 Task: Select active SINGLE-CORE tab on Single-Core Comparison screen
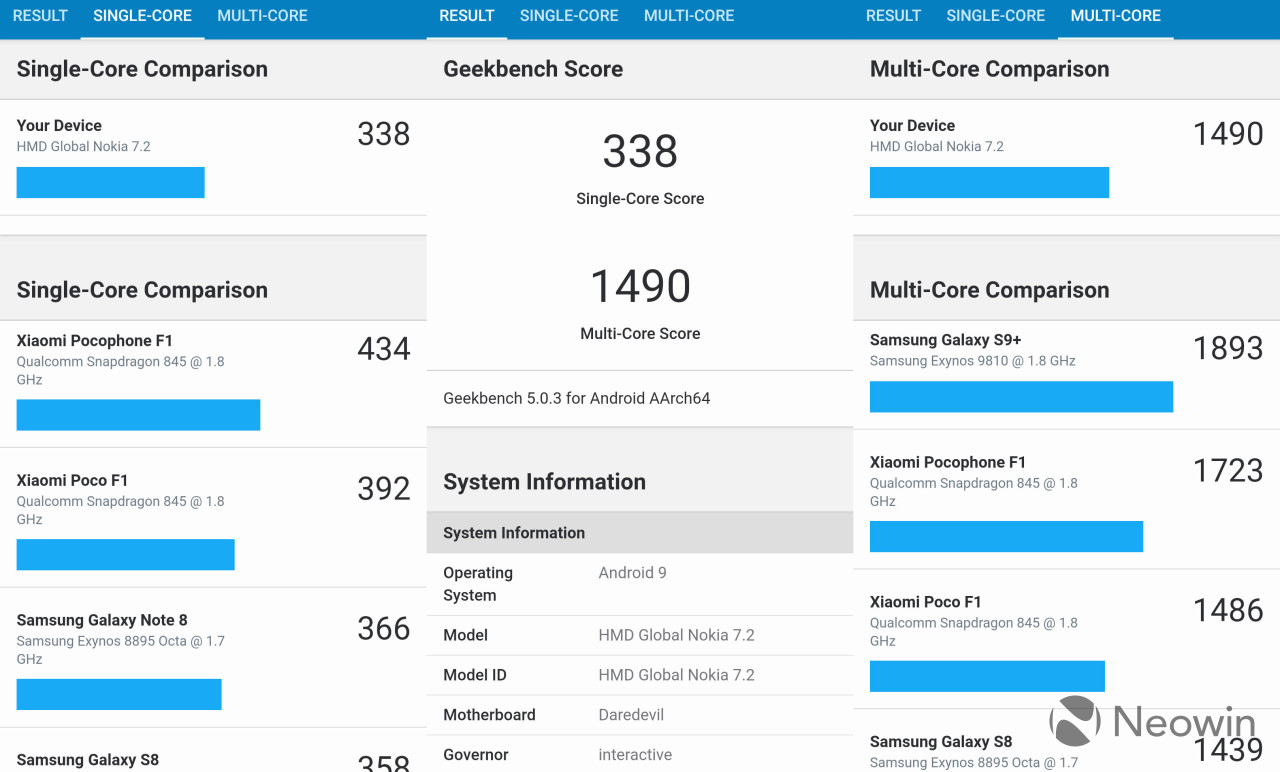point(142,16)
